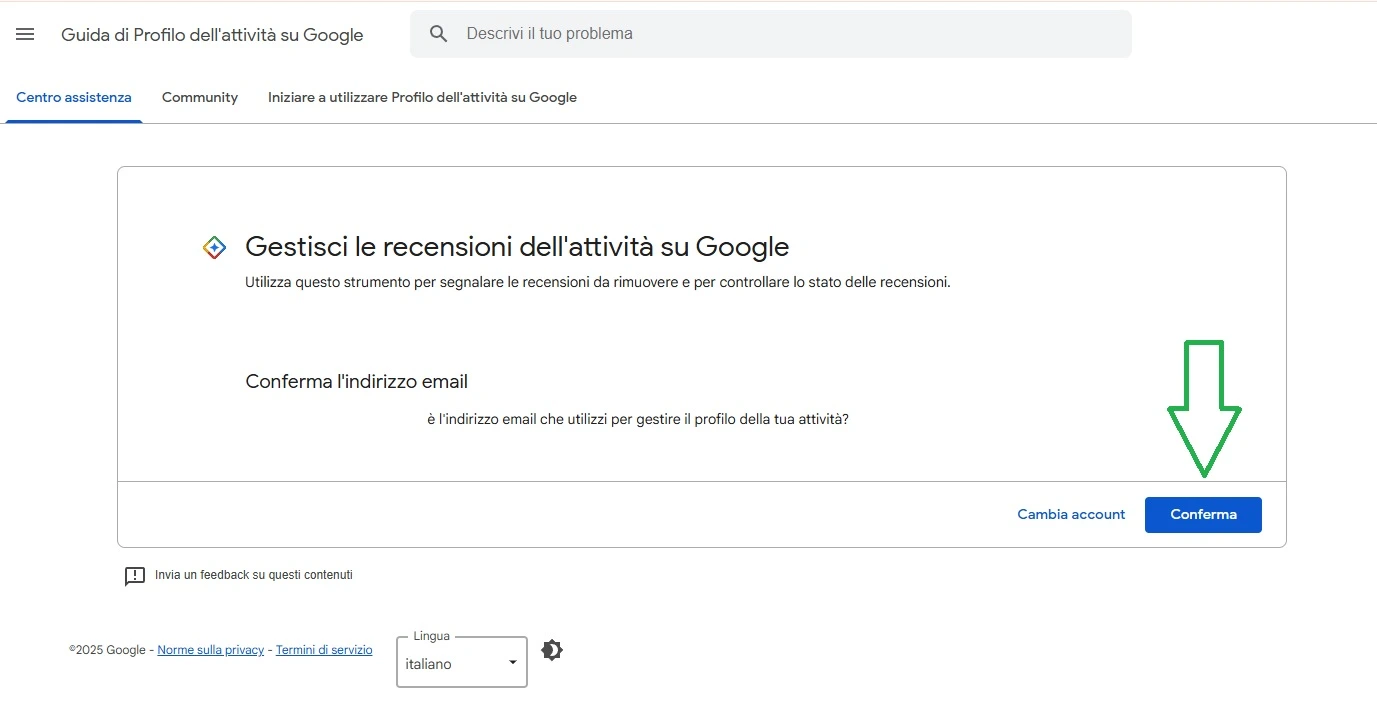Screen dimensions: 1377x717
Task: Click the Guida di Profilo dell'attività title
Action: pos(212,35)
